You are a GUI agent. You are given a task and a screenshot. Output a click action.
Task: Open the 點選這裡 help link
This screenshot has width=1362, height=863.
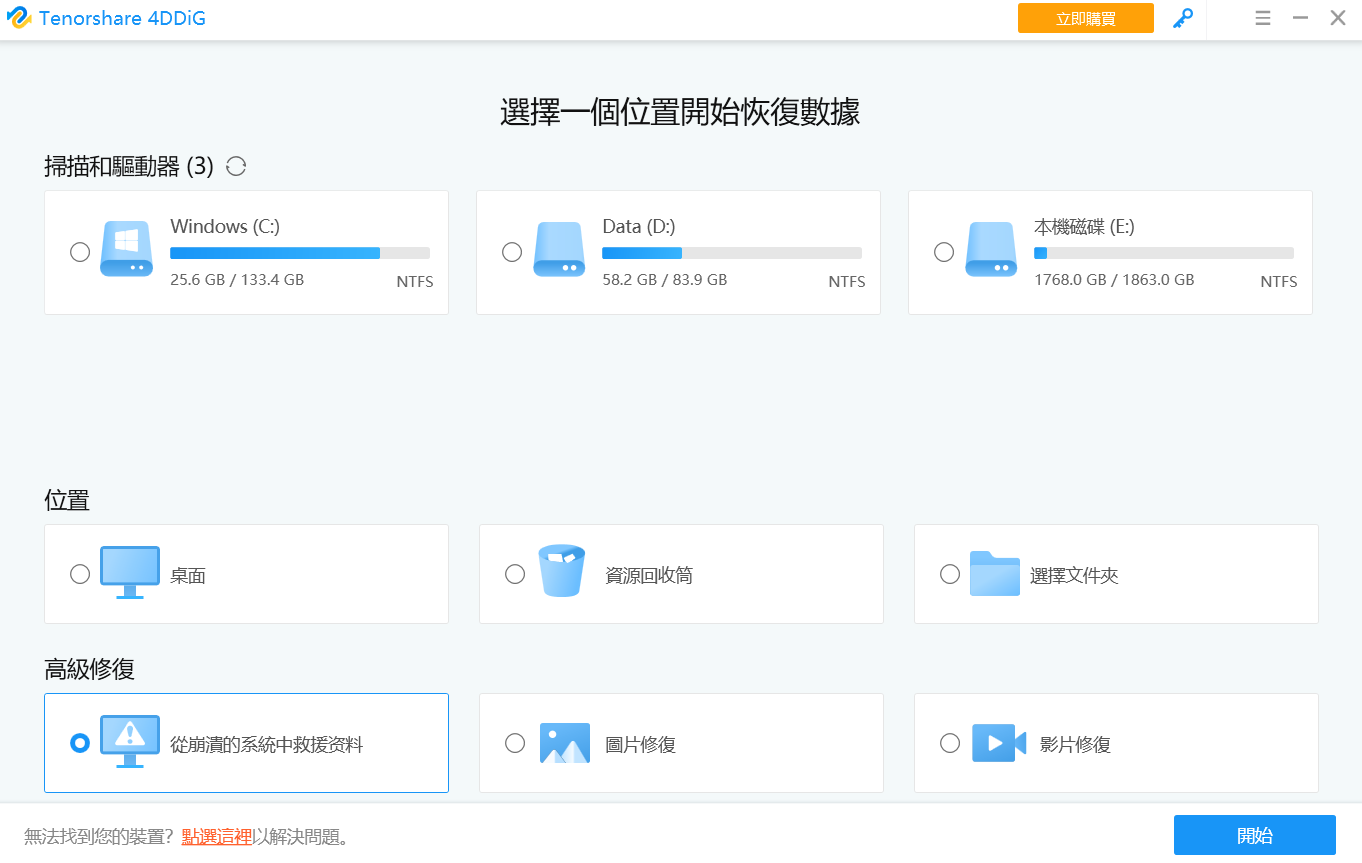pos(217,837)
